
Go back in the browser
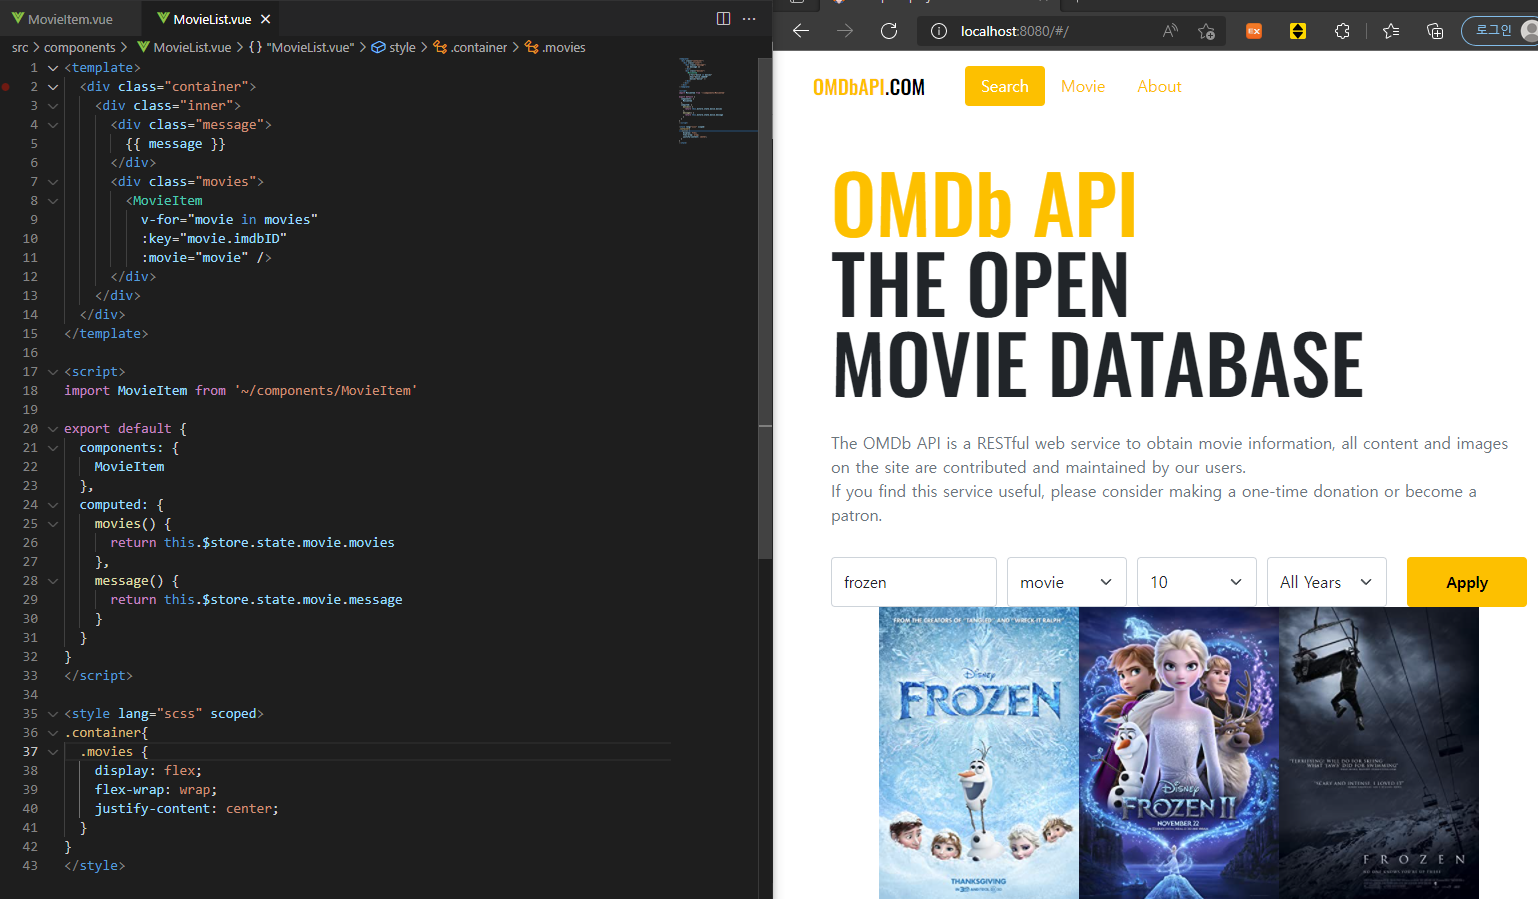tap(801, 31)
